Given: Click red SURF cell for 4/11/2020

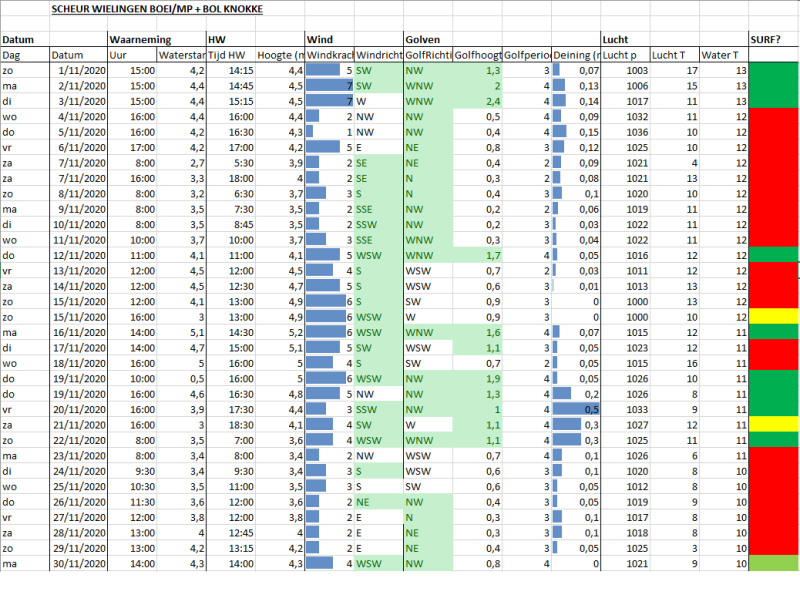Looking at the screenshot, I should [773, 116].
